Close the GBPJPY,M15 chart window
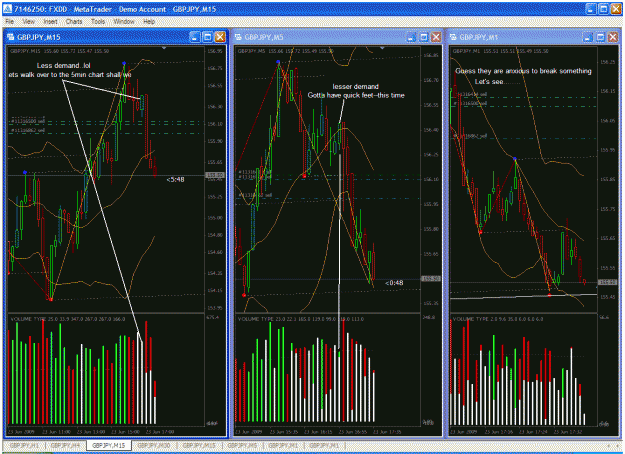 [220, 37]
